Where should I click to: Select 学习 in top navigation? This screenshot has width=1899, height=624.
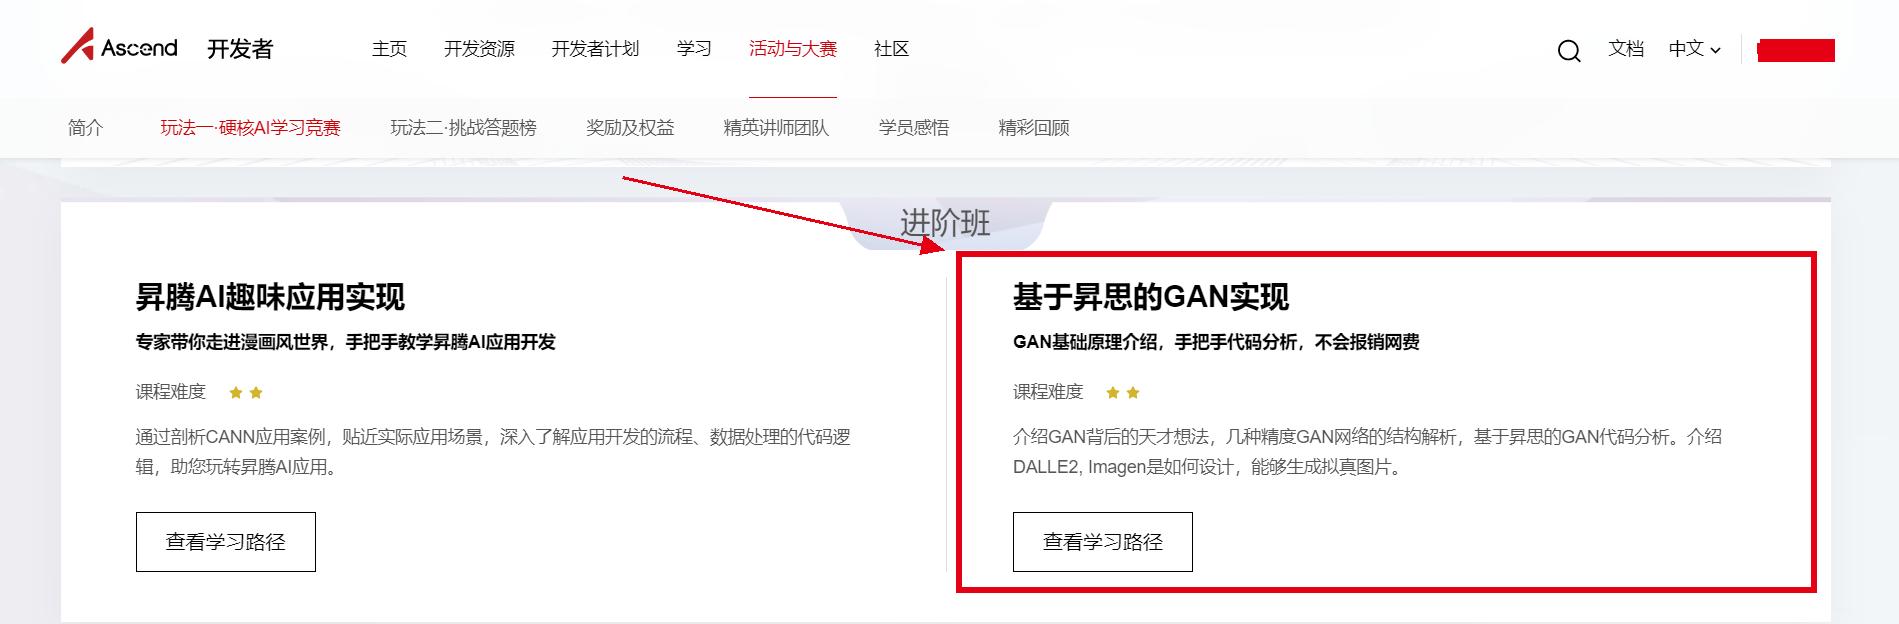pyautogui.click(x=694, y=49)
